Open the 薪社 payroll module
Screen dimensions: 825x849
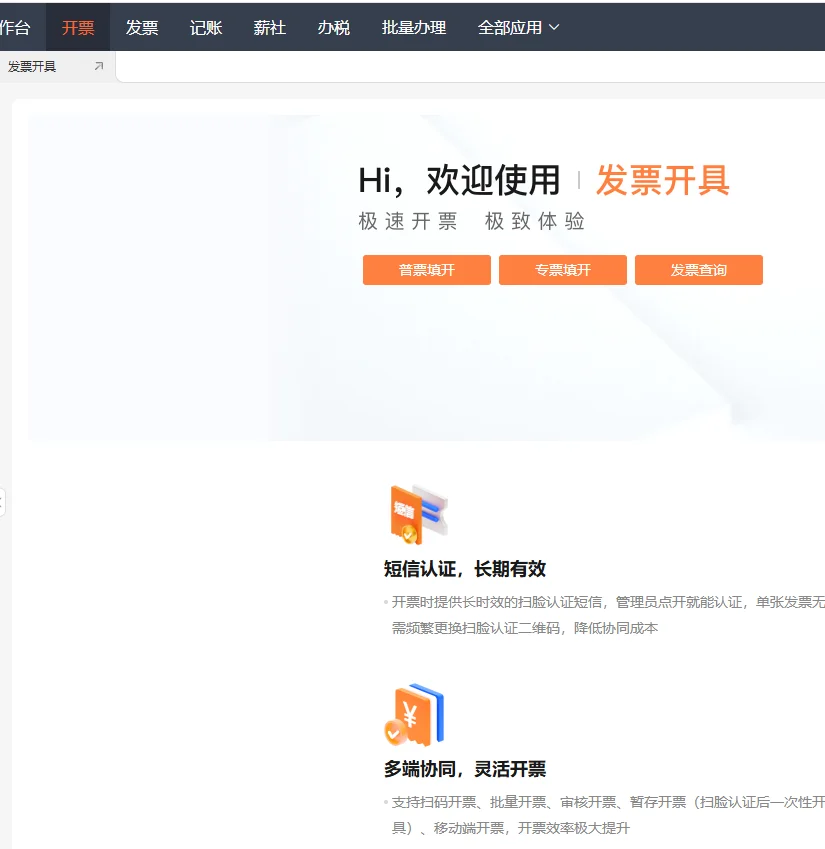[x=269, y=28]
